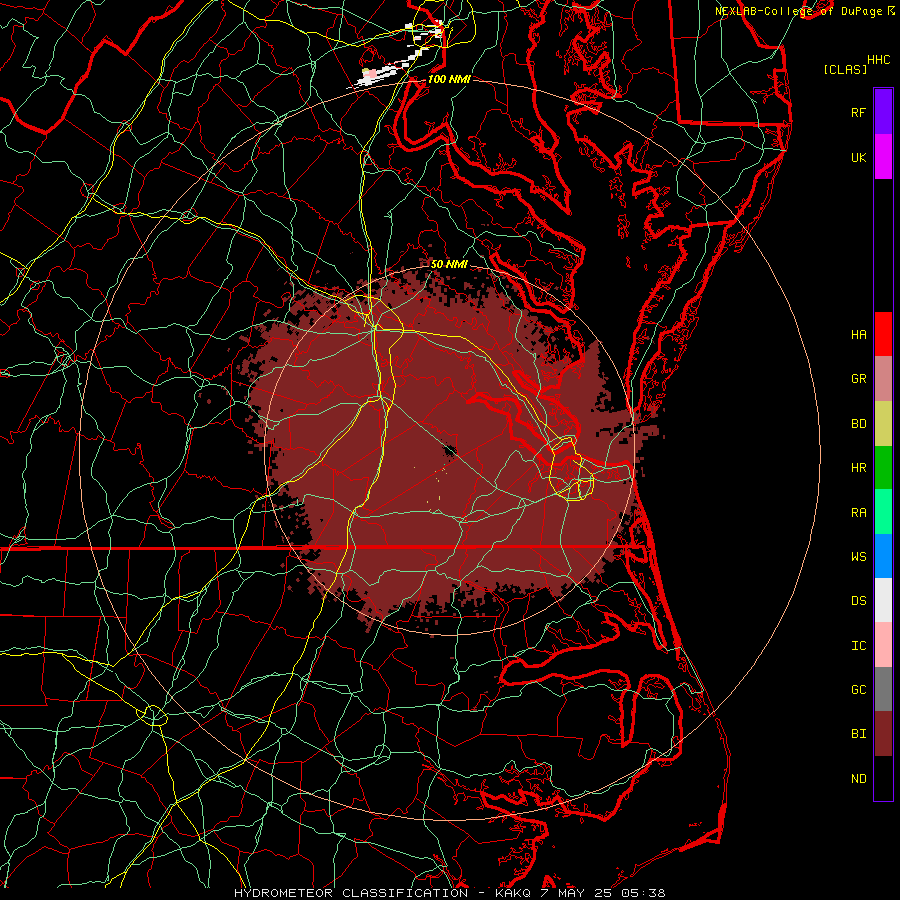Click the UK legend label
900x900 pixels.
[x=859, y=157]
